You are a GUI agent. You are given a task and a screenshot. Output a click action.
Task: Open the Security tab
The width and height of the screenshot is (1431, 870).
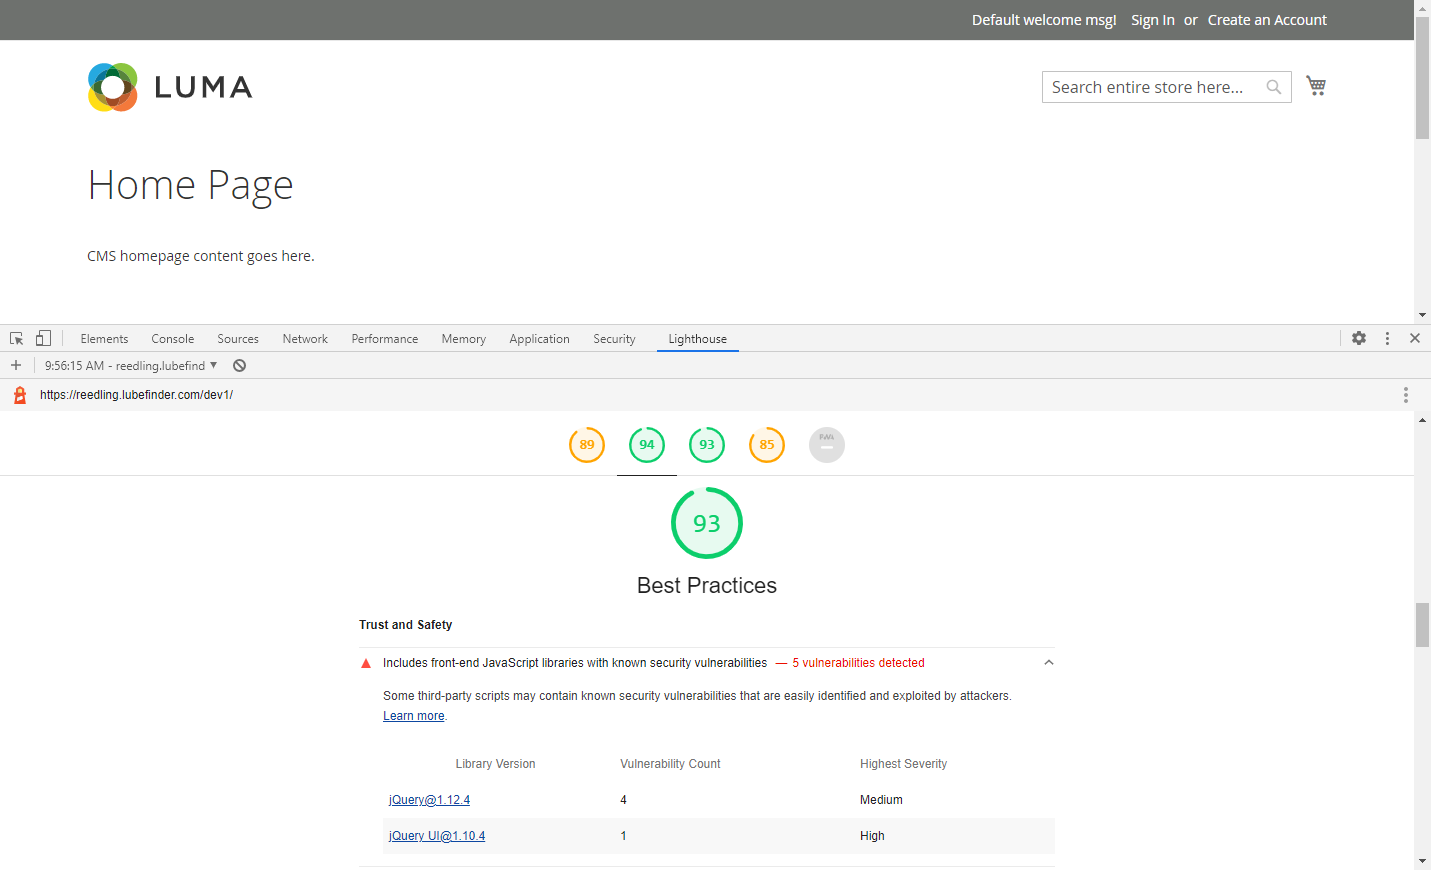(614, 339)
